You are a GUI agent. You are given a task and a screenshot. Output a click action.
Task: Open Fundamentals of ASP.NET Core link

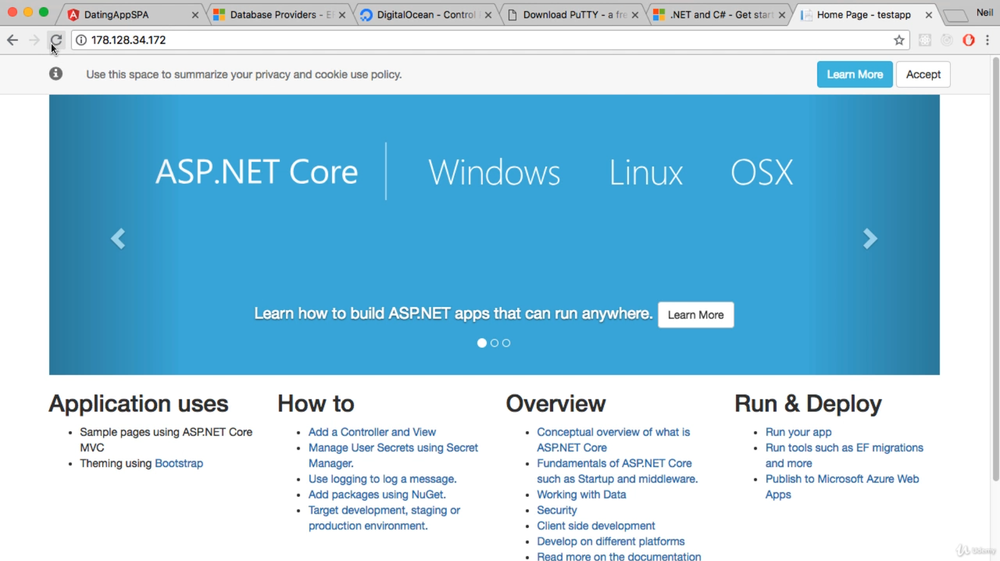click(617, 471)
